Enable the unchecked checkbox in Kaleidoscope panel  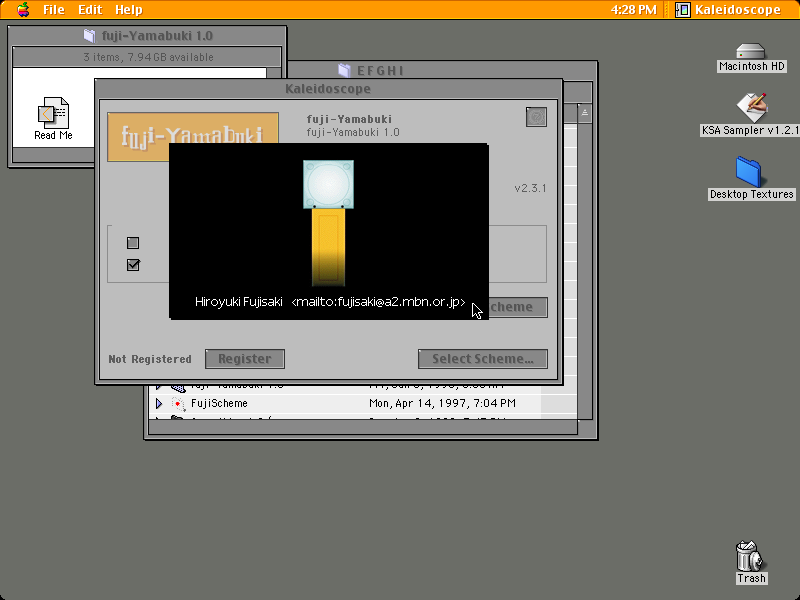[133, 243]
